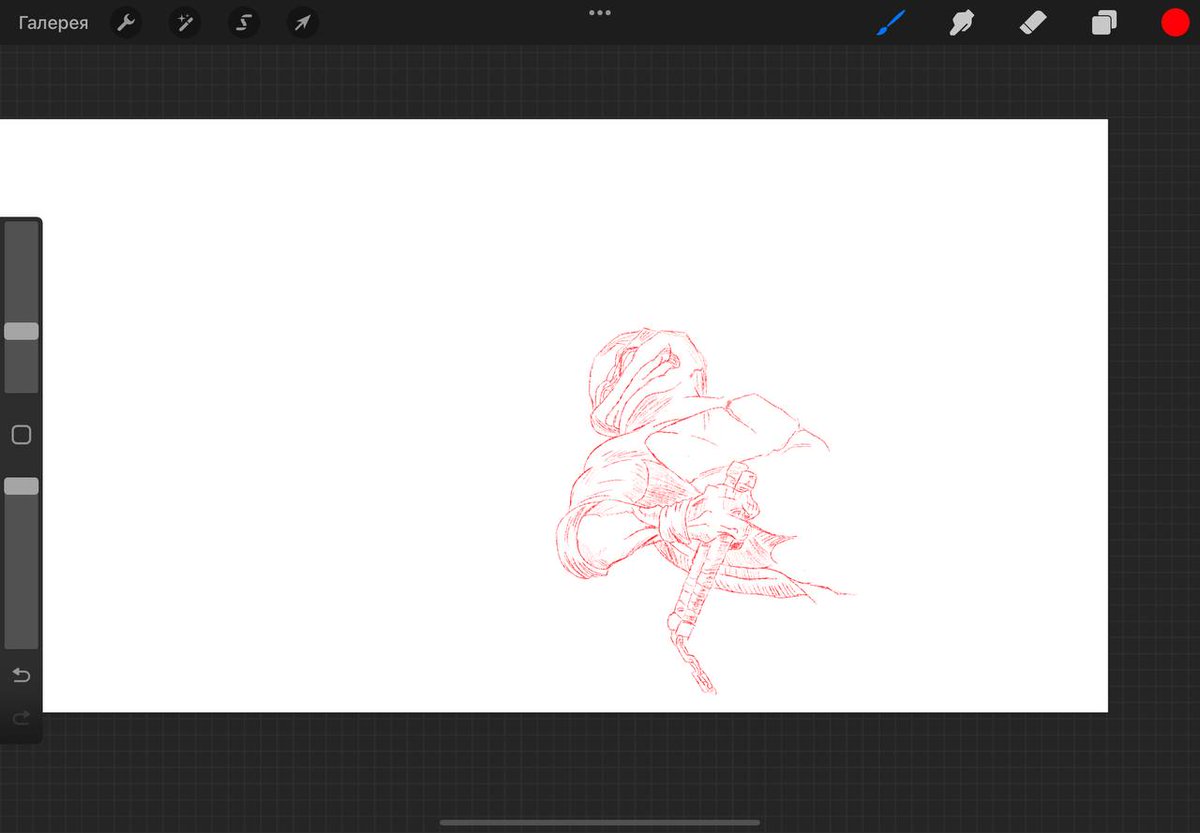Open the red active color picker
1200x833 pixels.
[x=1175, y=22]
